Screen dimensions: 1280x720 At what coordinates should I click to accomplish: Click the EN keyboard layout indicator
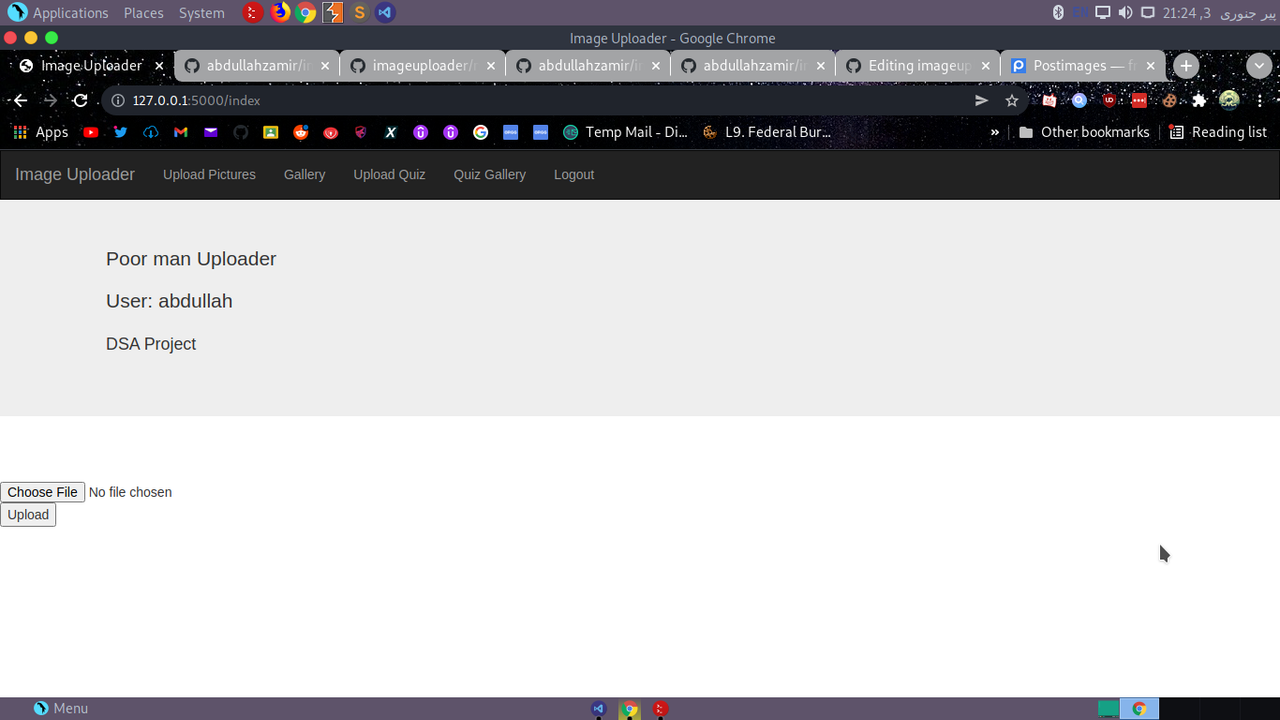[1080, 12]
